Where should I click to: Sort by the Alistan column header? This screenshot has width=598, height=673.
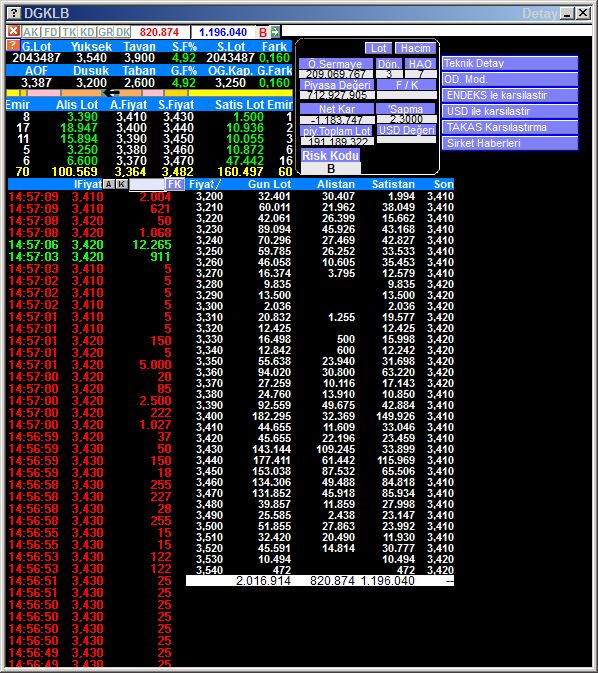click(x=336, y=184)
